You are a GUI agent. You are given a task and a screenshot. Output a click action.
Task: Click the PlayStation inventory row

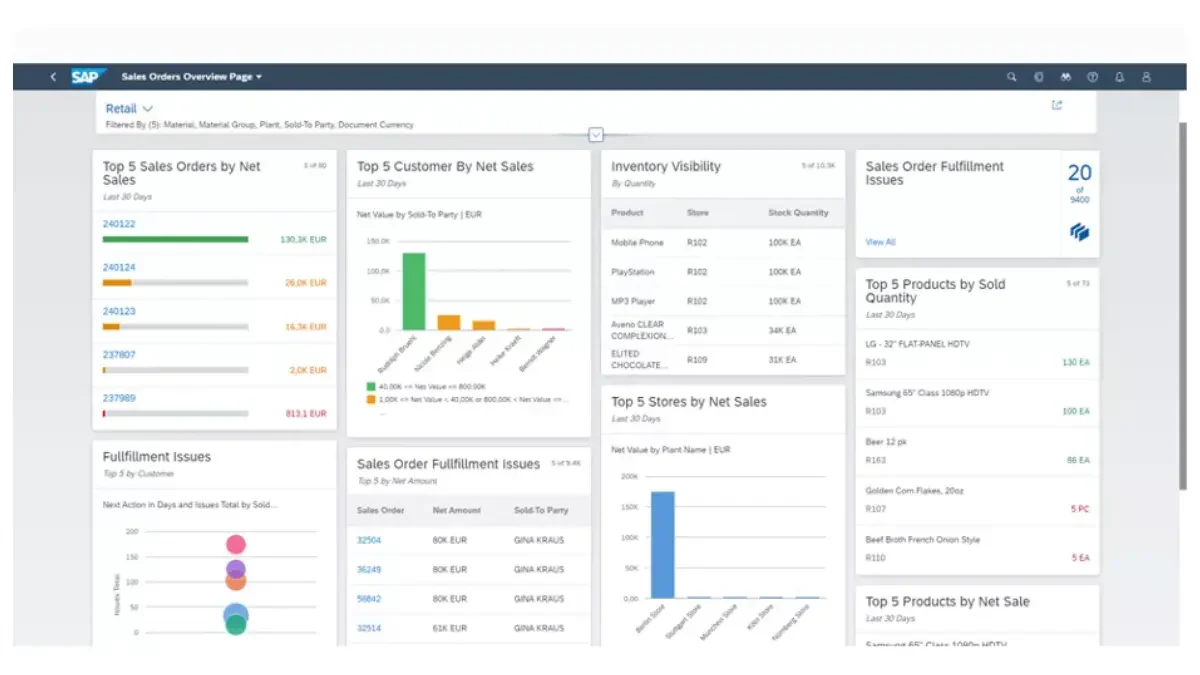(x=723, y=272)
